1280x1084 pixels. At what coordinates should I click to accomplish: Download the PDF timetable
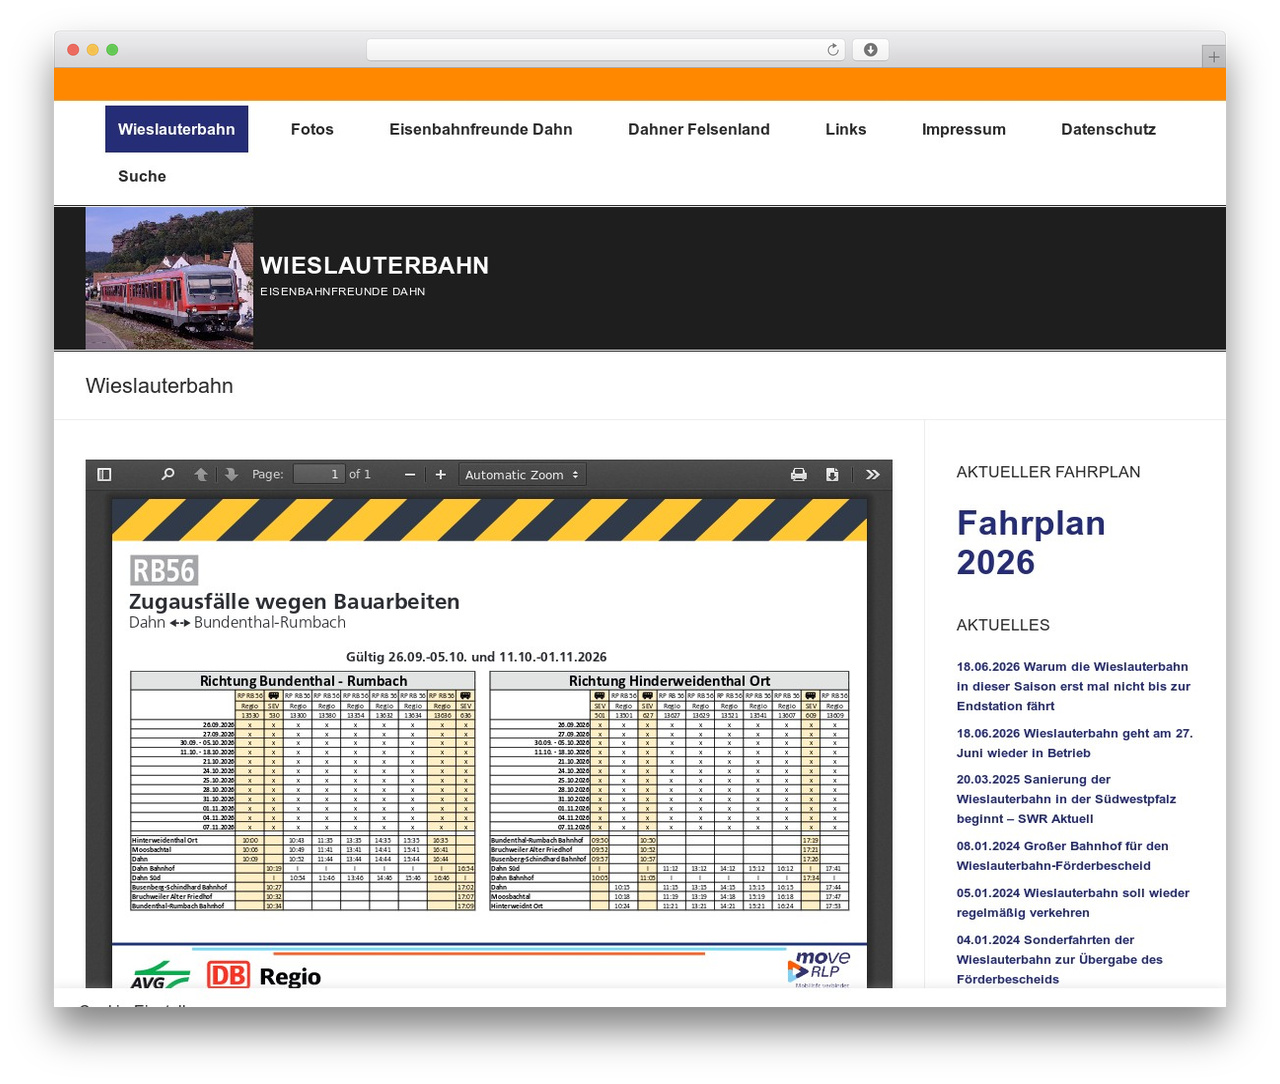(832, 474)
